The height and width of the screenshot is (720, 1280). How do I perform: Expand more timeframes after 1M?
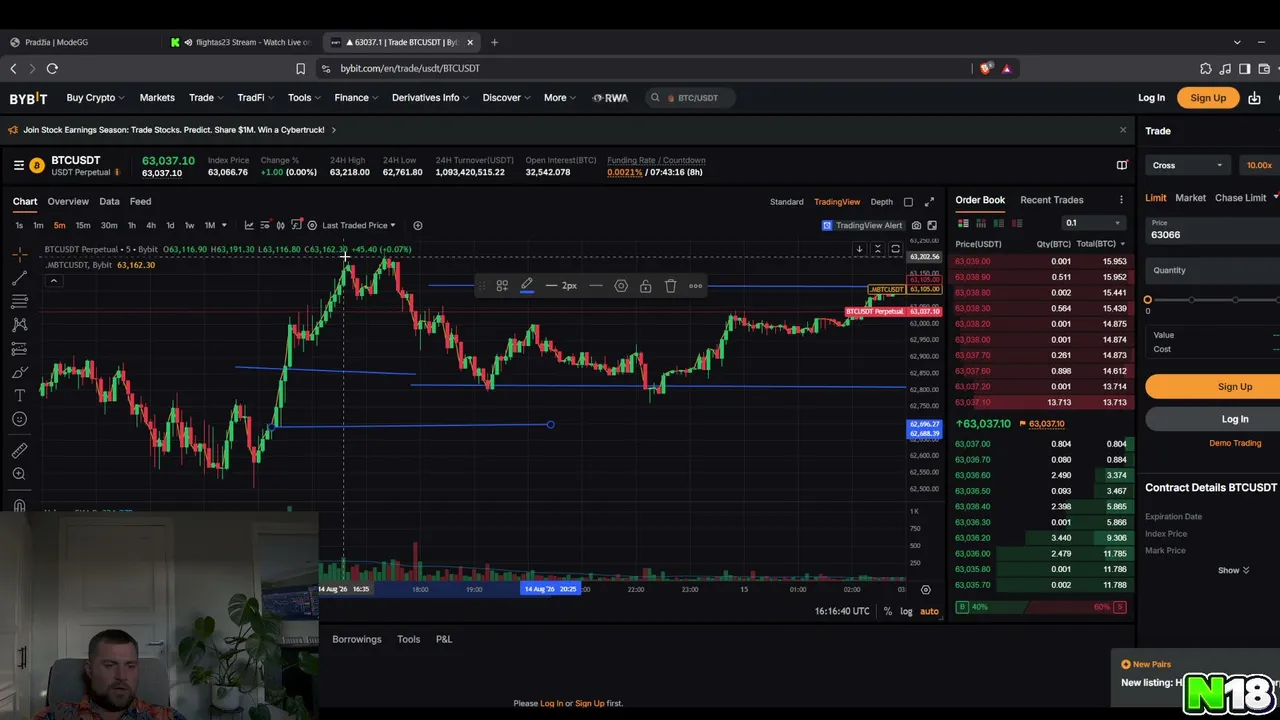click(223, 225)
